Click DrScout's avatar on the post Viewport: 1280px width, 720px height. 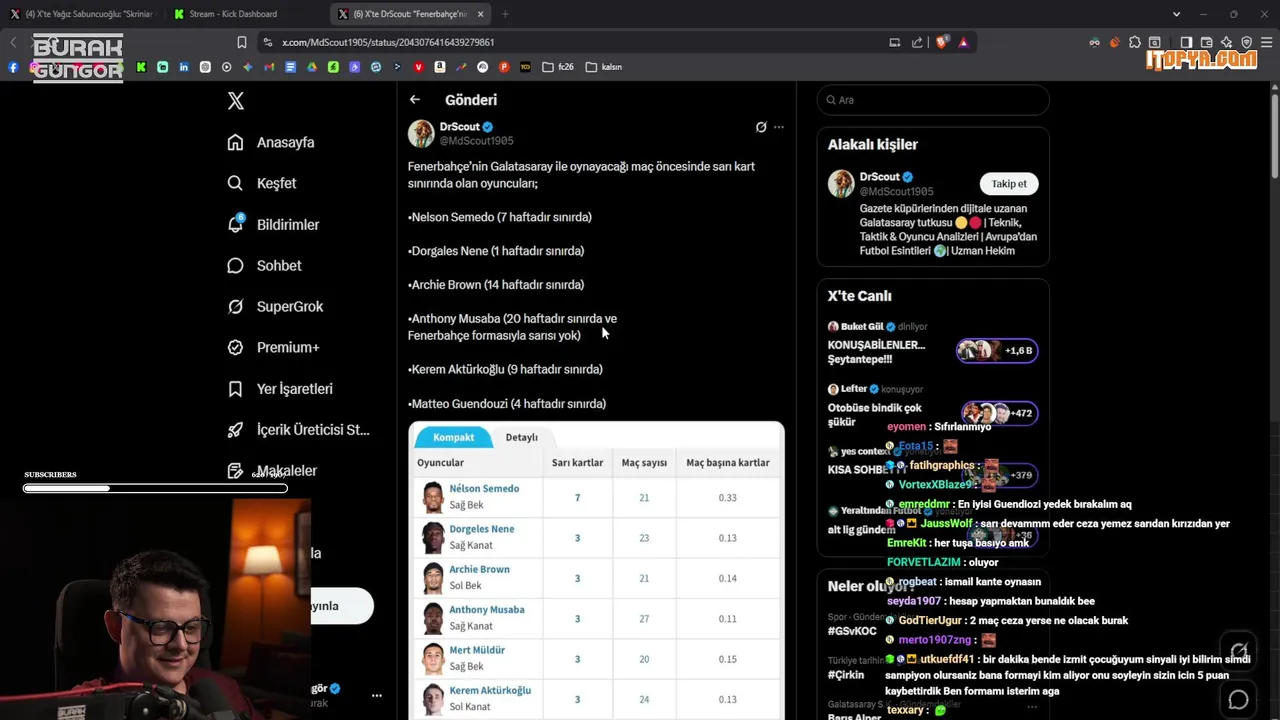421,133
